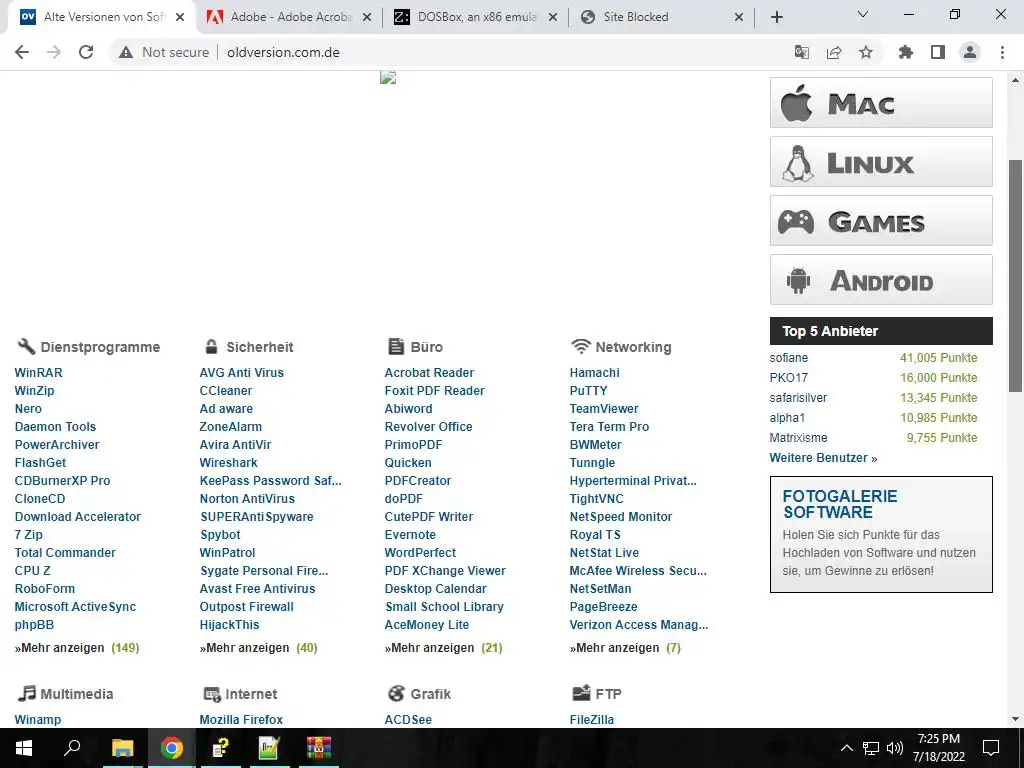Viewport: 1024px width, 768px height.
Task: Click the 7:25 PM taskbar clock
Action: coord(938,748)
